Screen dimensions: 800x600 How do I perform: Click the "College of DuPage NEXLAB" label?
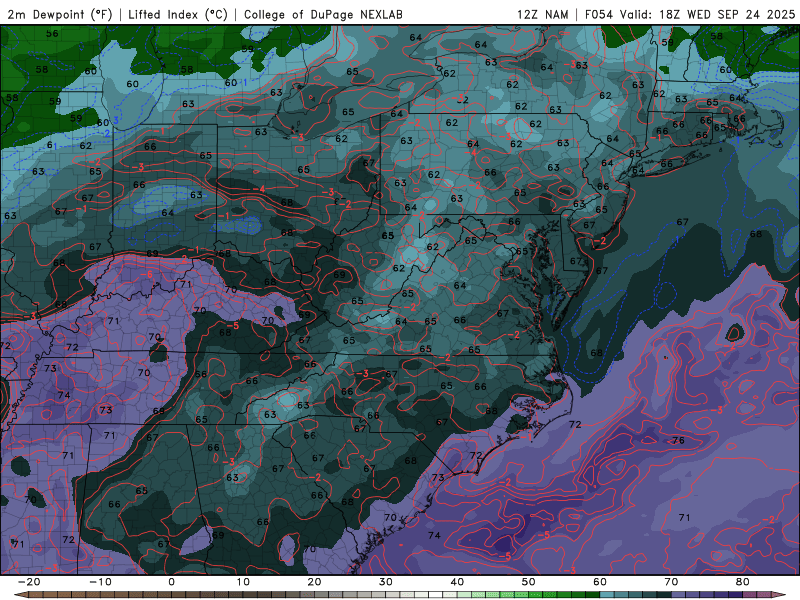(323, 14)
